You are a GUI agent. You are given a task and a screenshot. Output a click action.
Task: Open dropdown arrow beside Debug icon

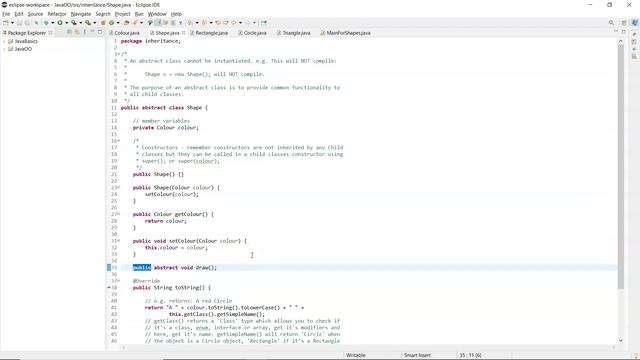point(52,23)
